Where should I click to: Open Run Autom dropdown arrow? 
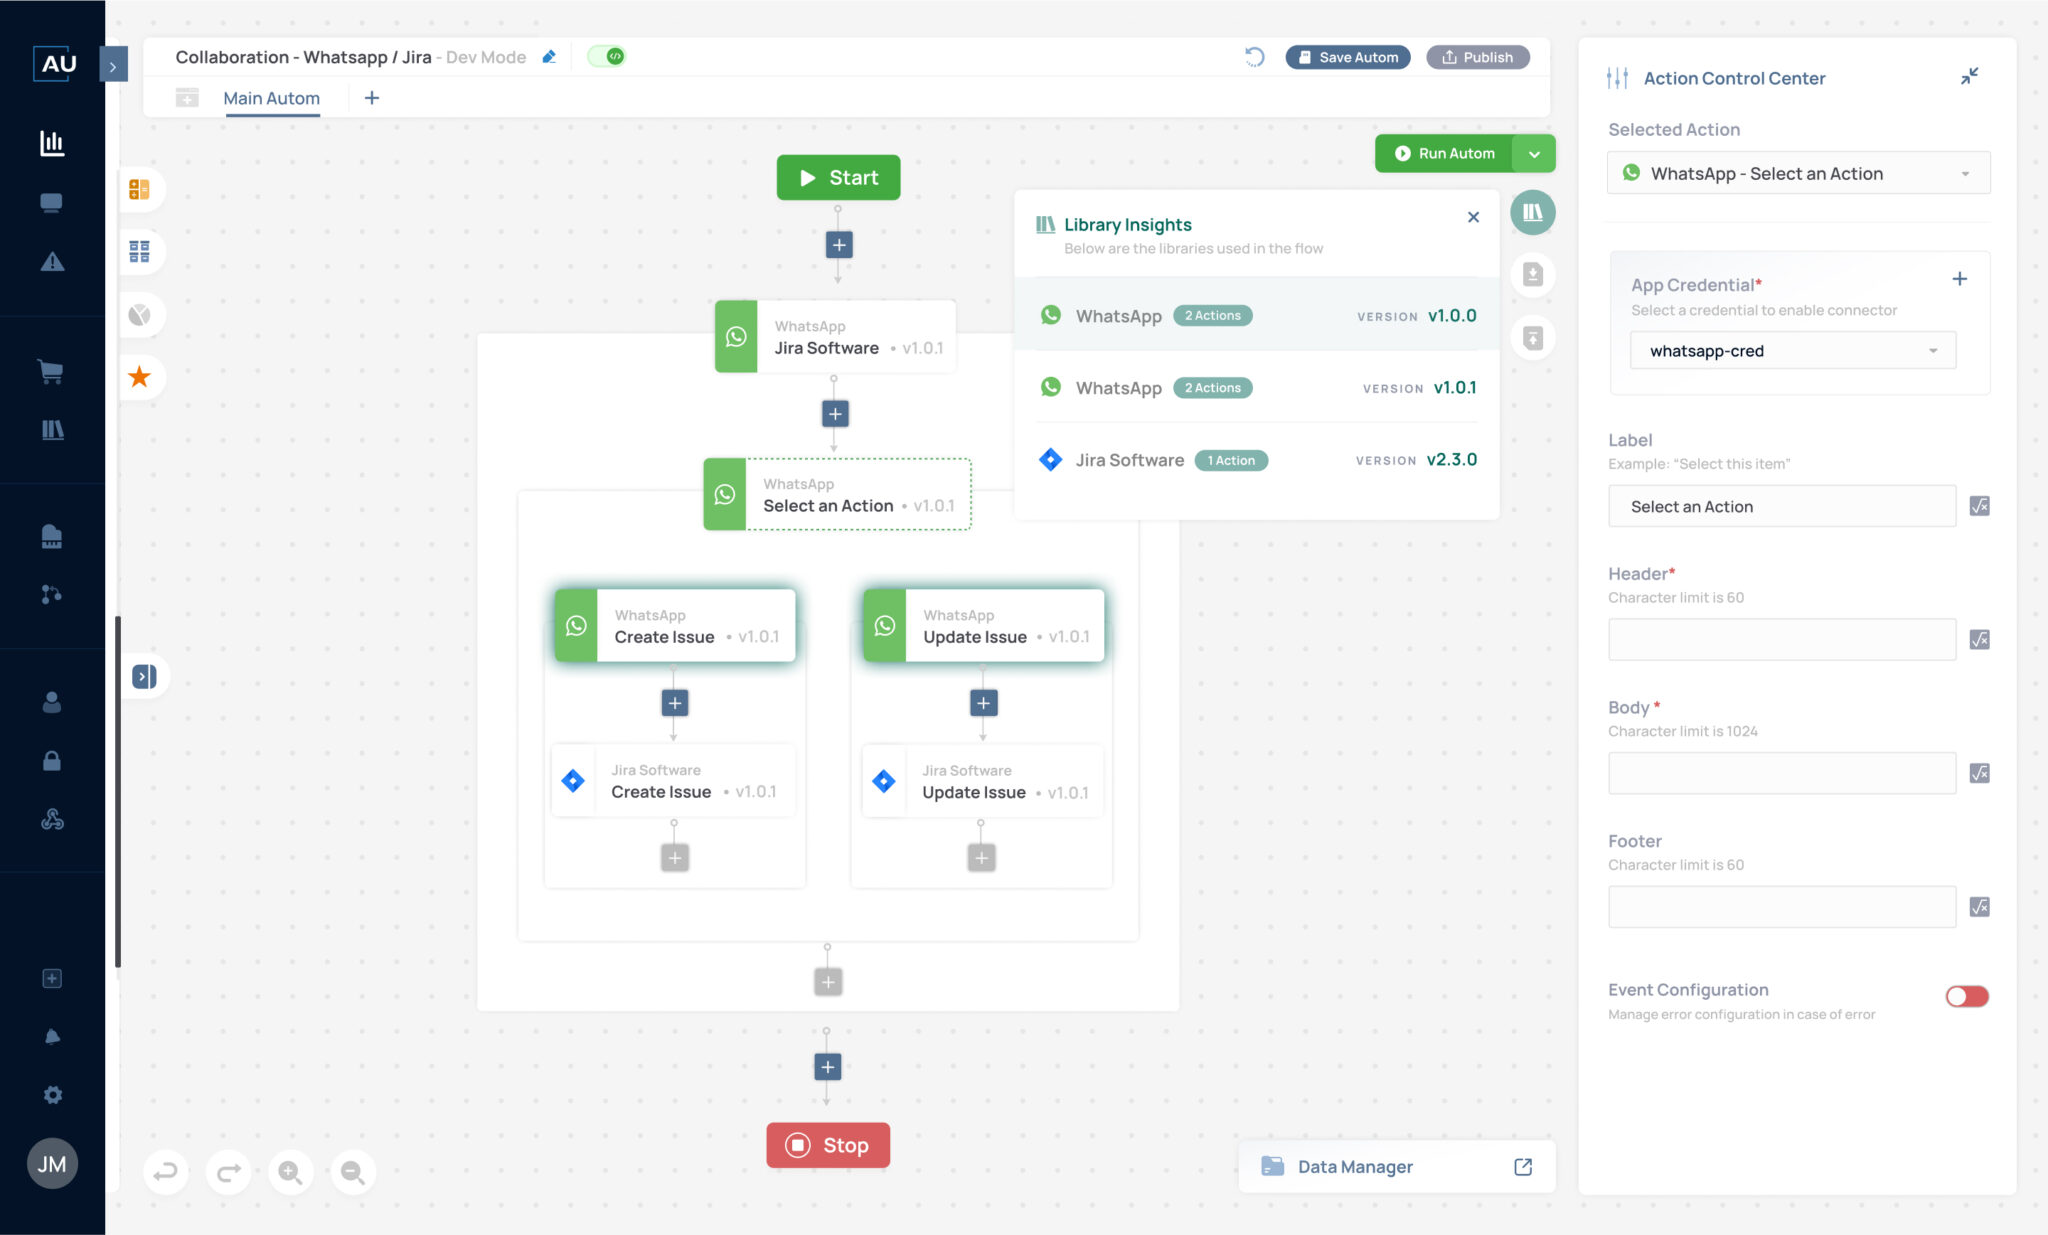pos(1534,153)
